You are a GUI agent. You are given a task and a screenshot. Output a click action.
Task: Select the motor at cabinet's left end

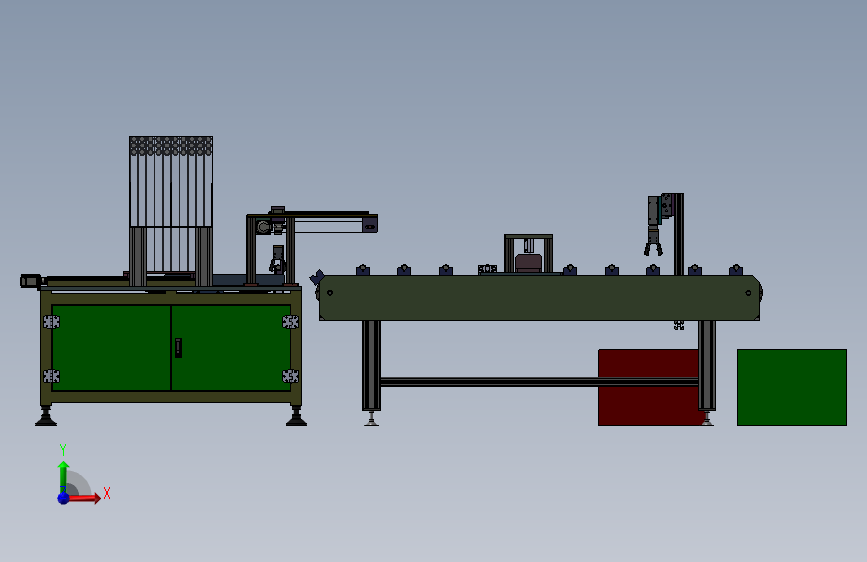tap(31, 281)
